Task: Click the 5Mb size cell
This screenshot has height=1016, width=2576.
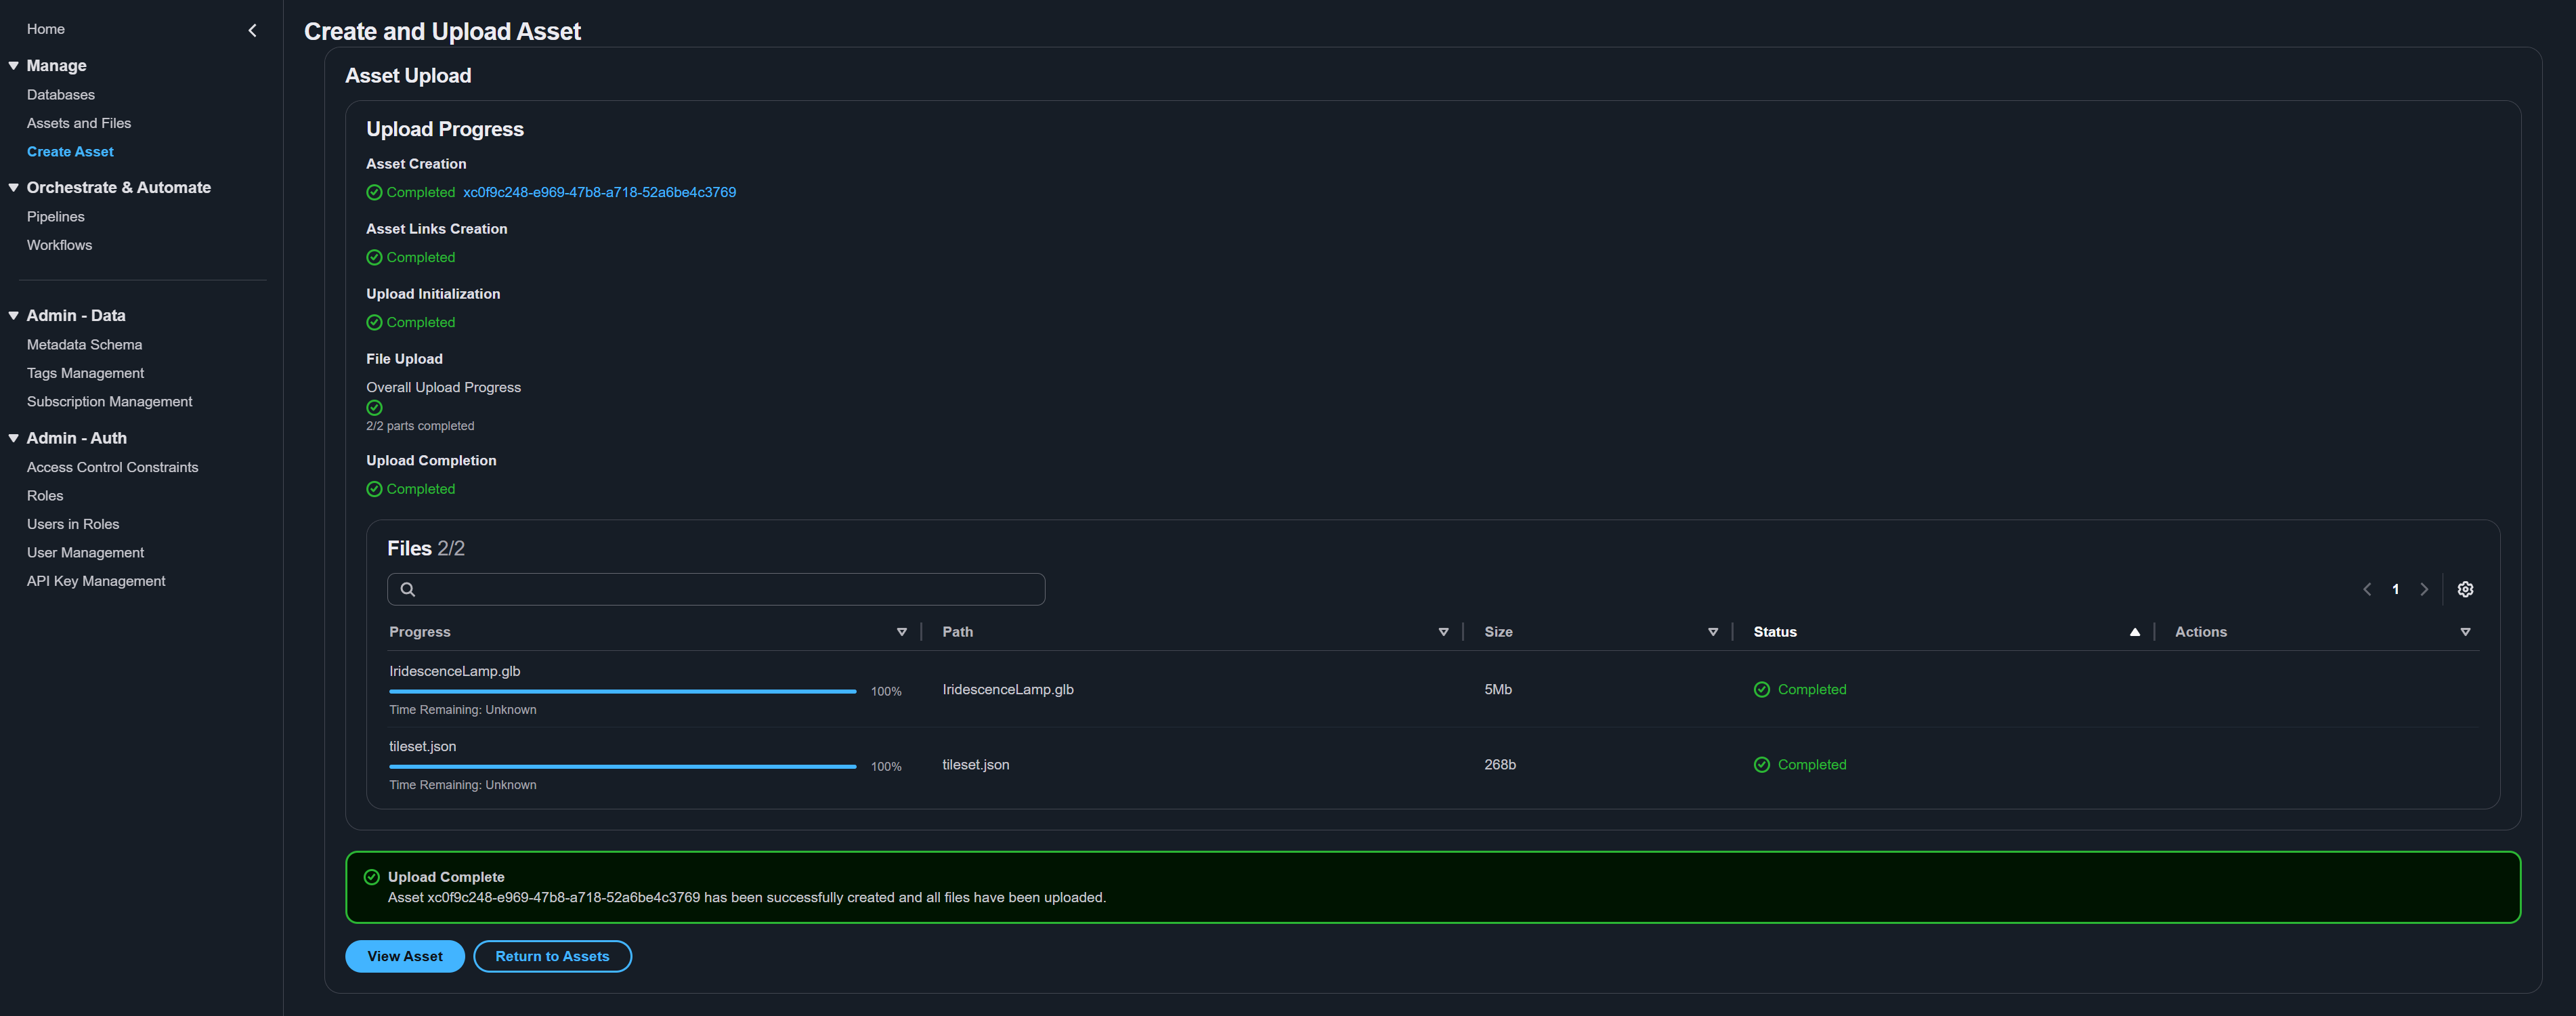Action: (x=1498, y=689)
